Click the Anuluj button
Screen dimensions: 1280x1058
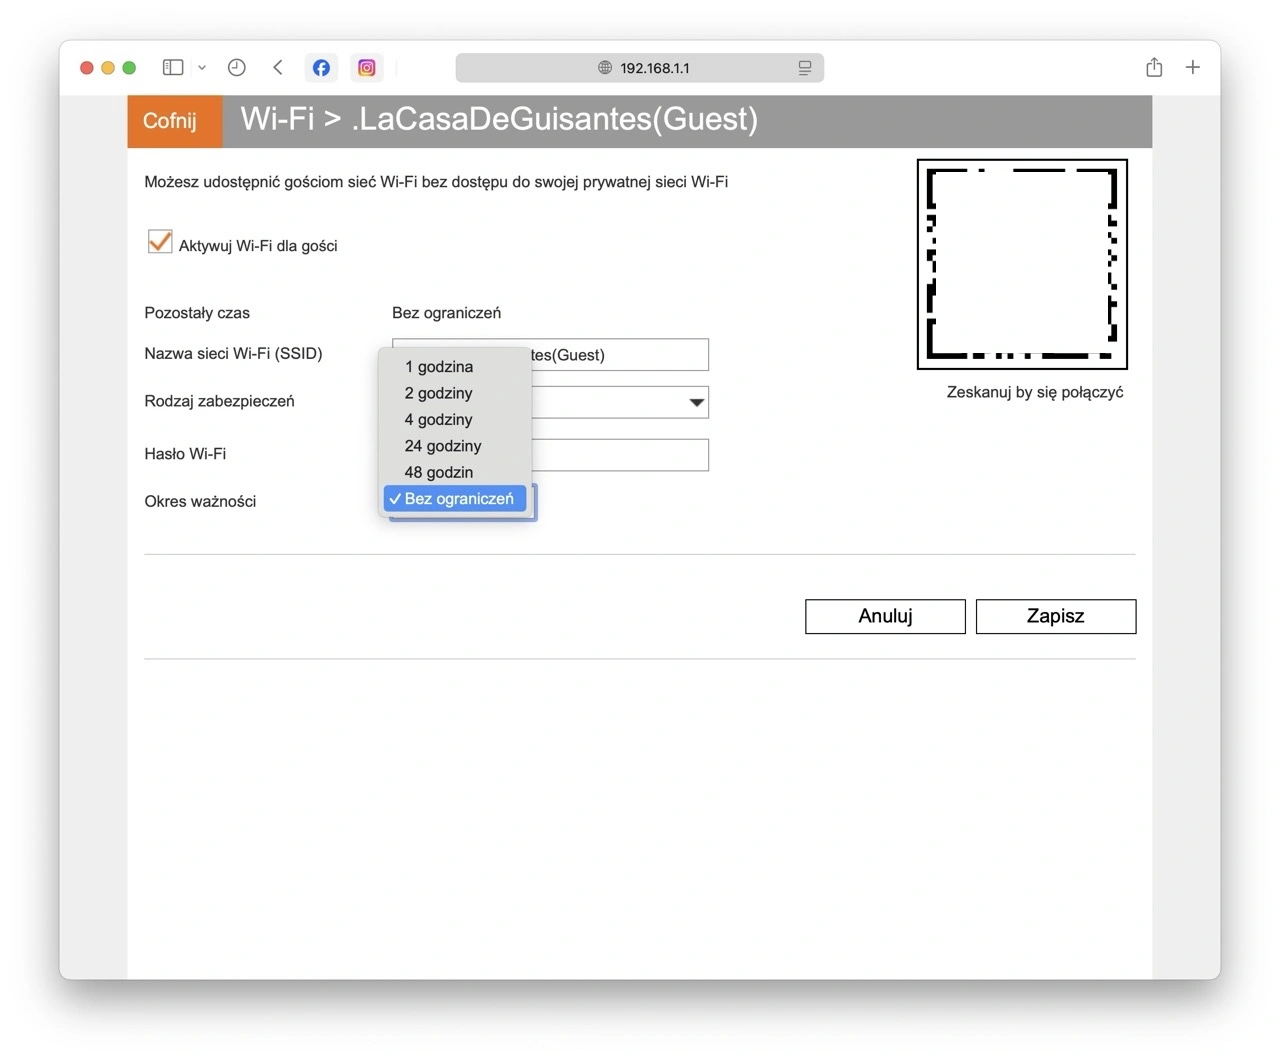(x=885, y=616)
